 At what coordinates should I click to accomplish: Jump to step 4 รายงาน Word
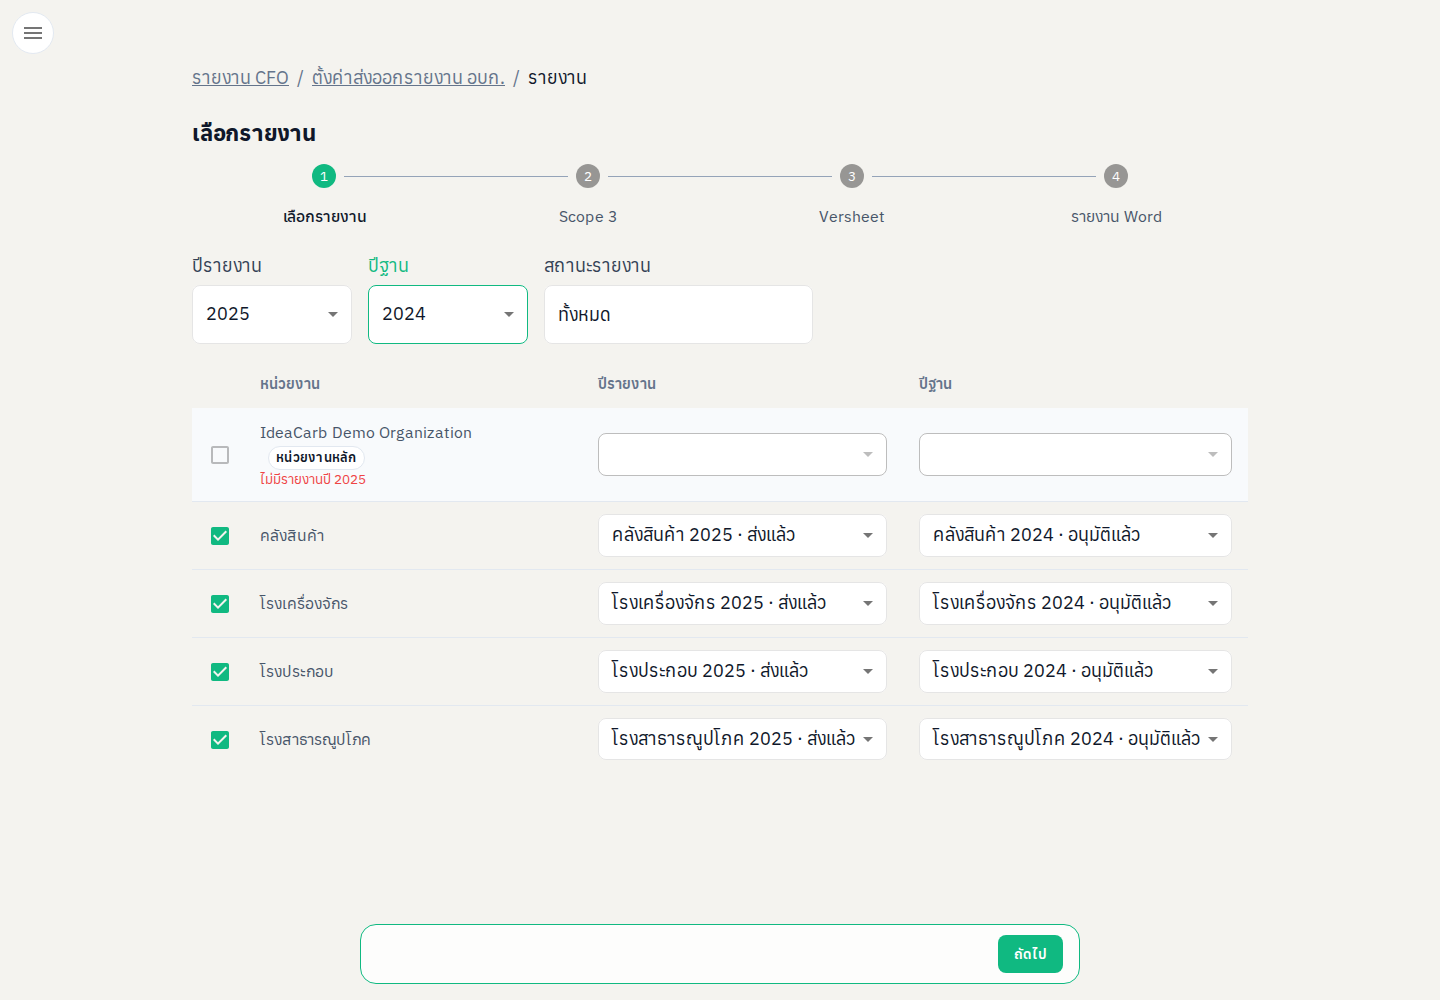[x=1116, y=176]
